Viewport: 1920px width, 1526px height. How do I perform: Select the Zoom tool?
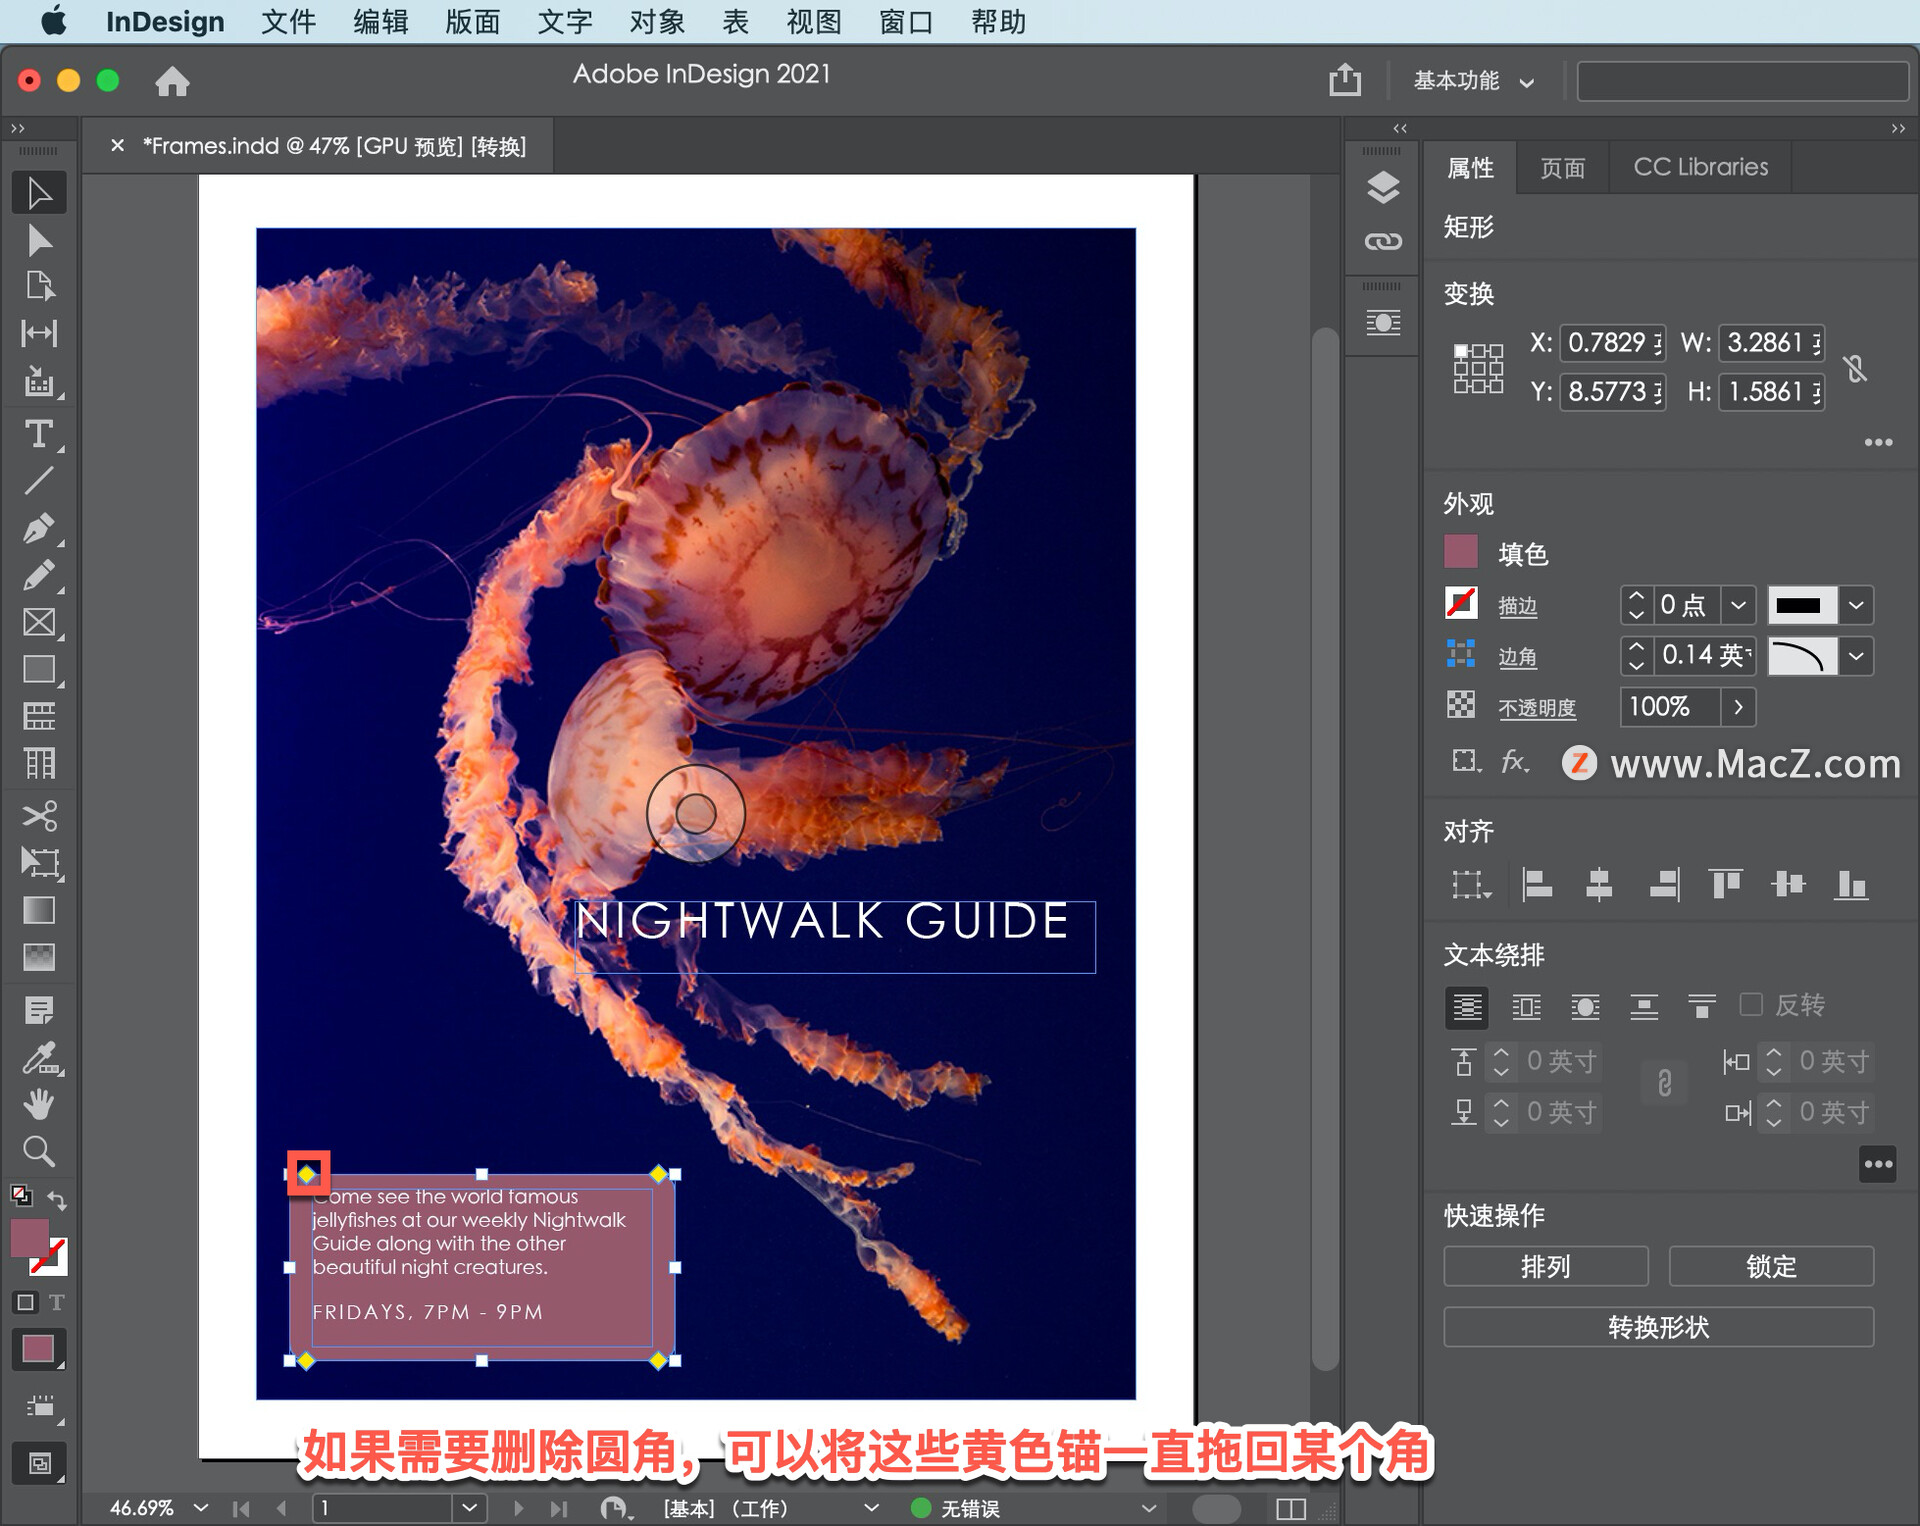[x=39, y=1152]
